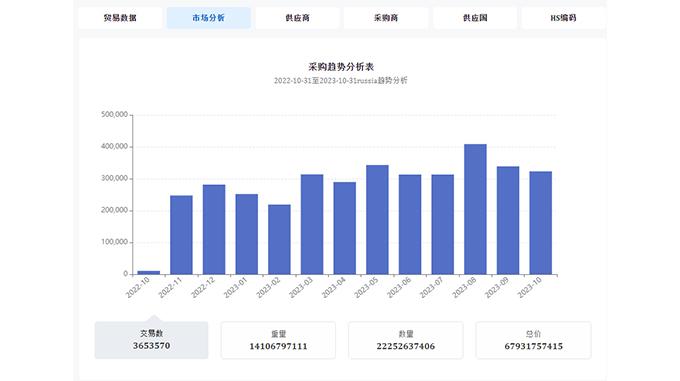Click the 2022-10 x-axis label
The image size is (680, 381).
[137, 288]
